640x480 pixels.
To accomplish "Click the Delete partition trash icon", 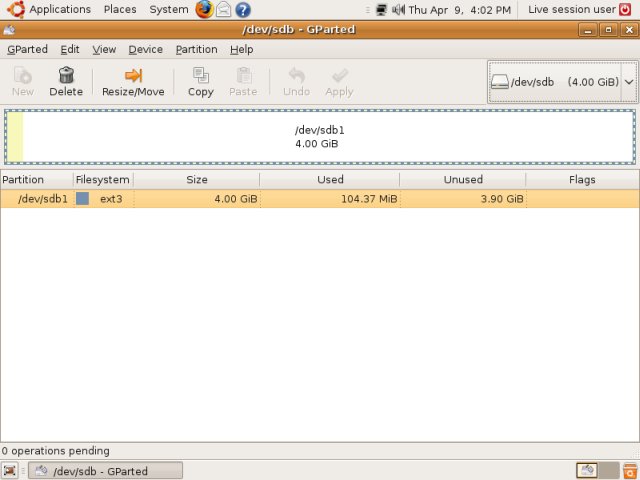I will click(66, 75).
